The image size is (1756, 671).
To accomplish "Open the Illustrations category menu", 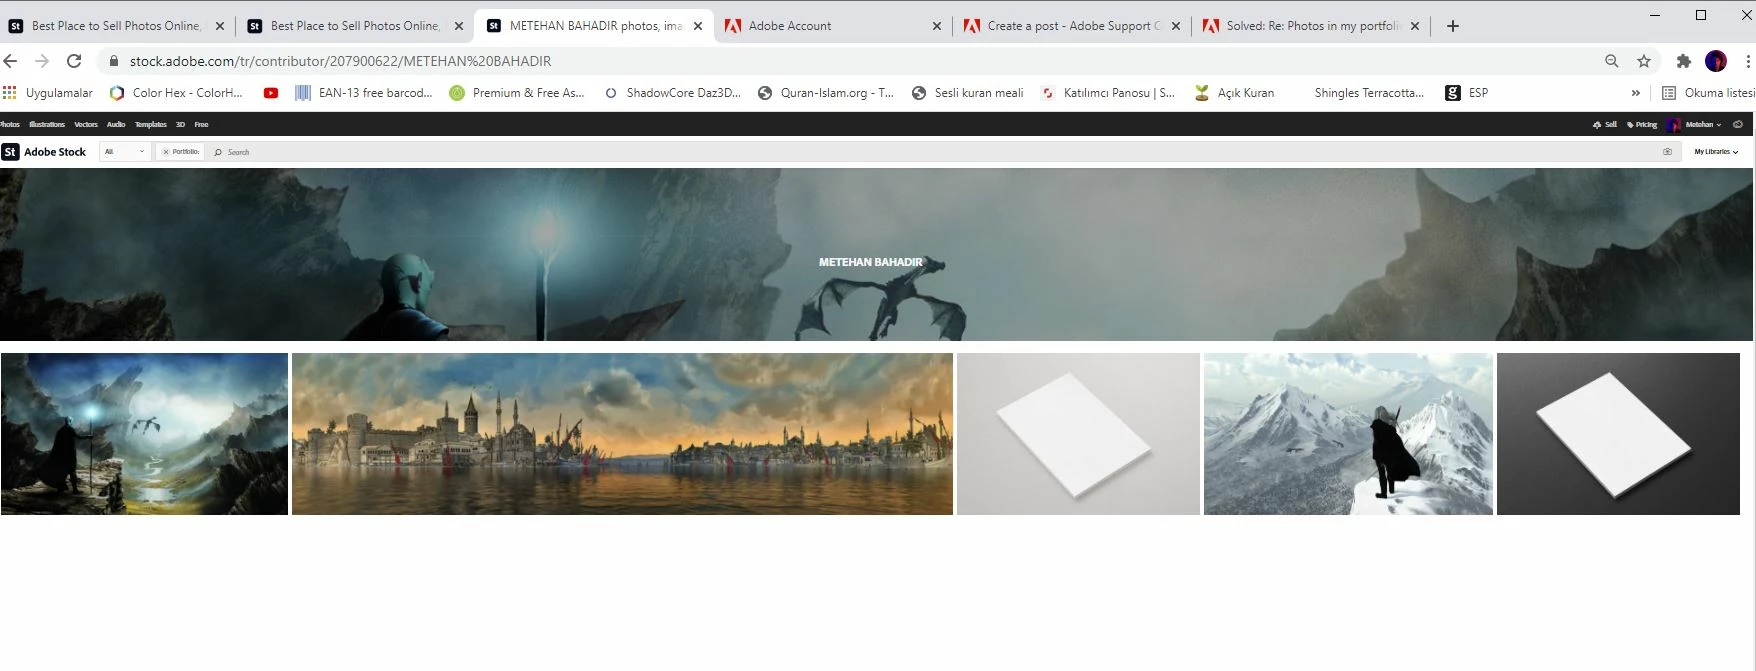I will pos(47,125).
